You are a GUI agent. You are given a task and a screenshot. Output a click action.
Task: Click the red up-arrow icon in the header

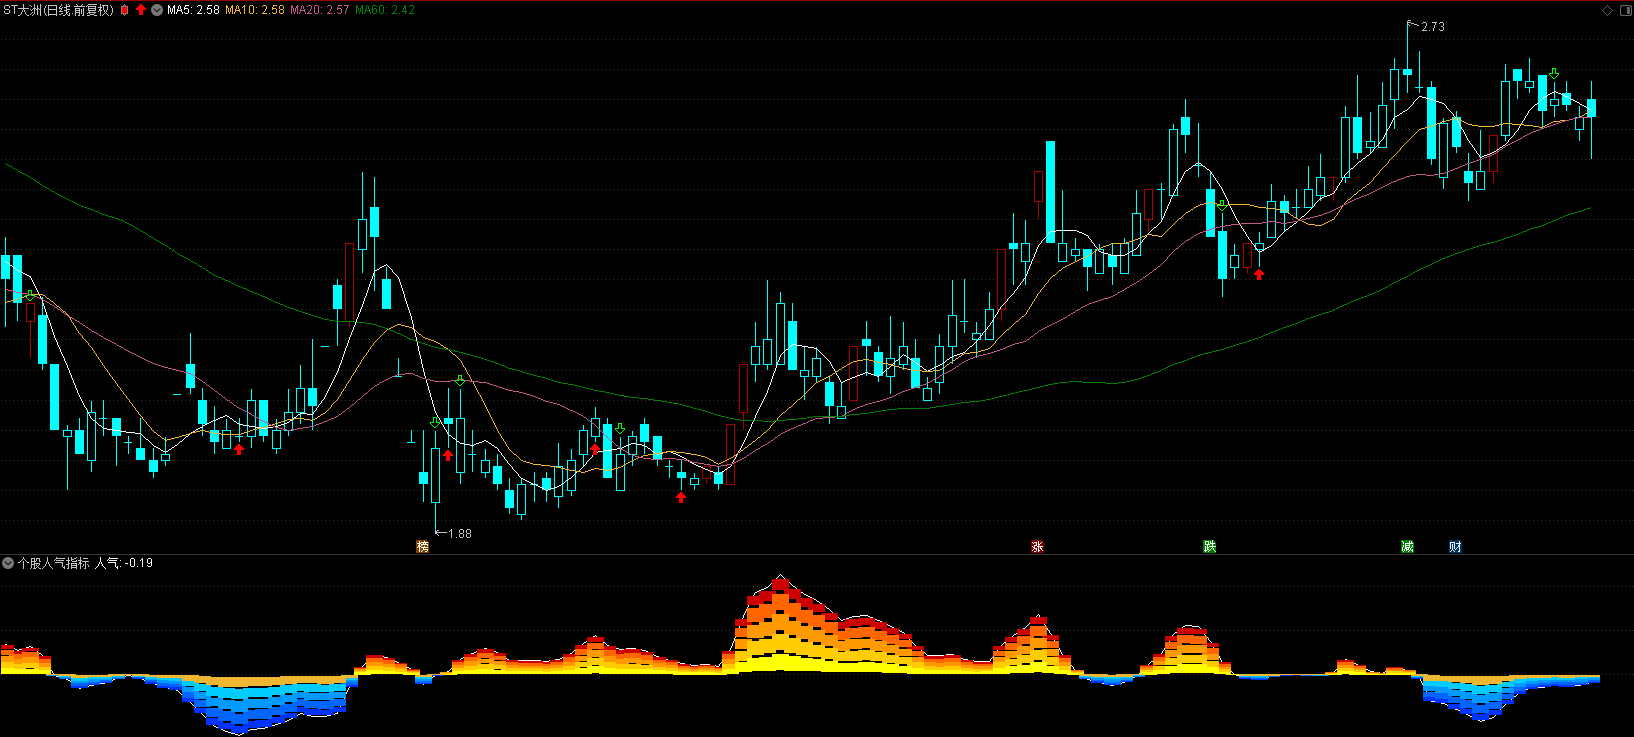(x=141, y=10)
